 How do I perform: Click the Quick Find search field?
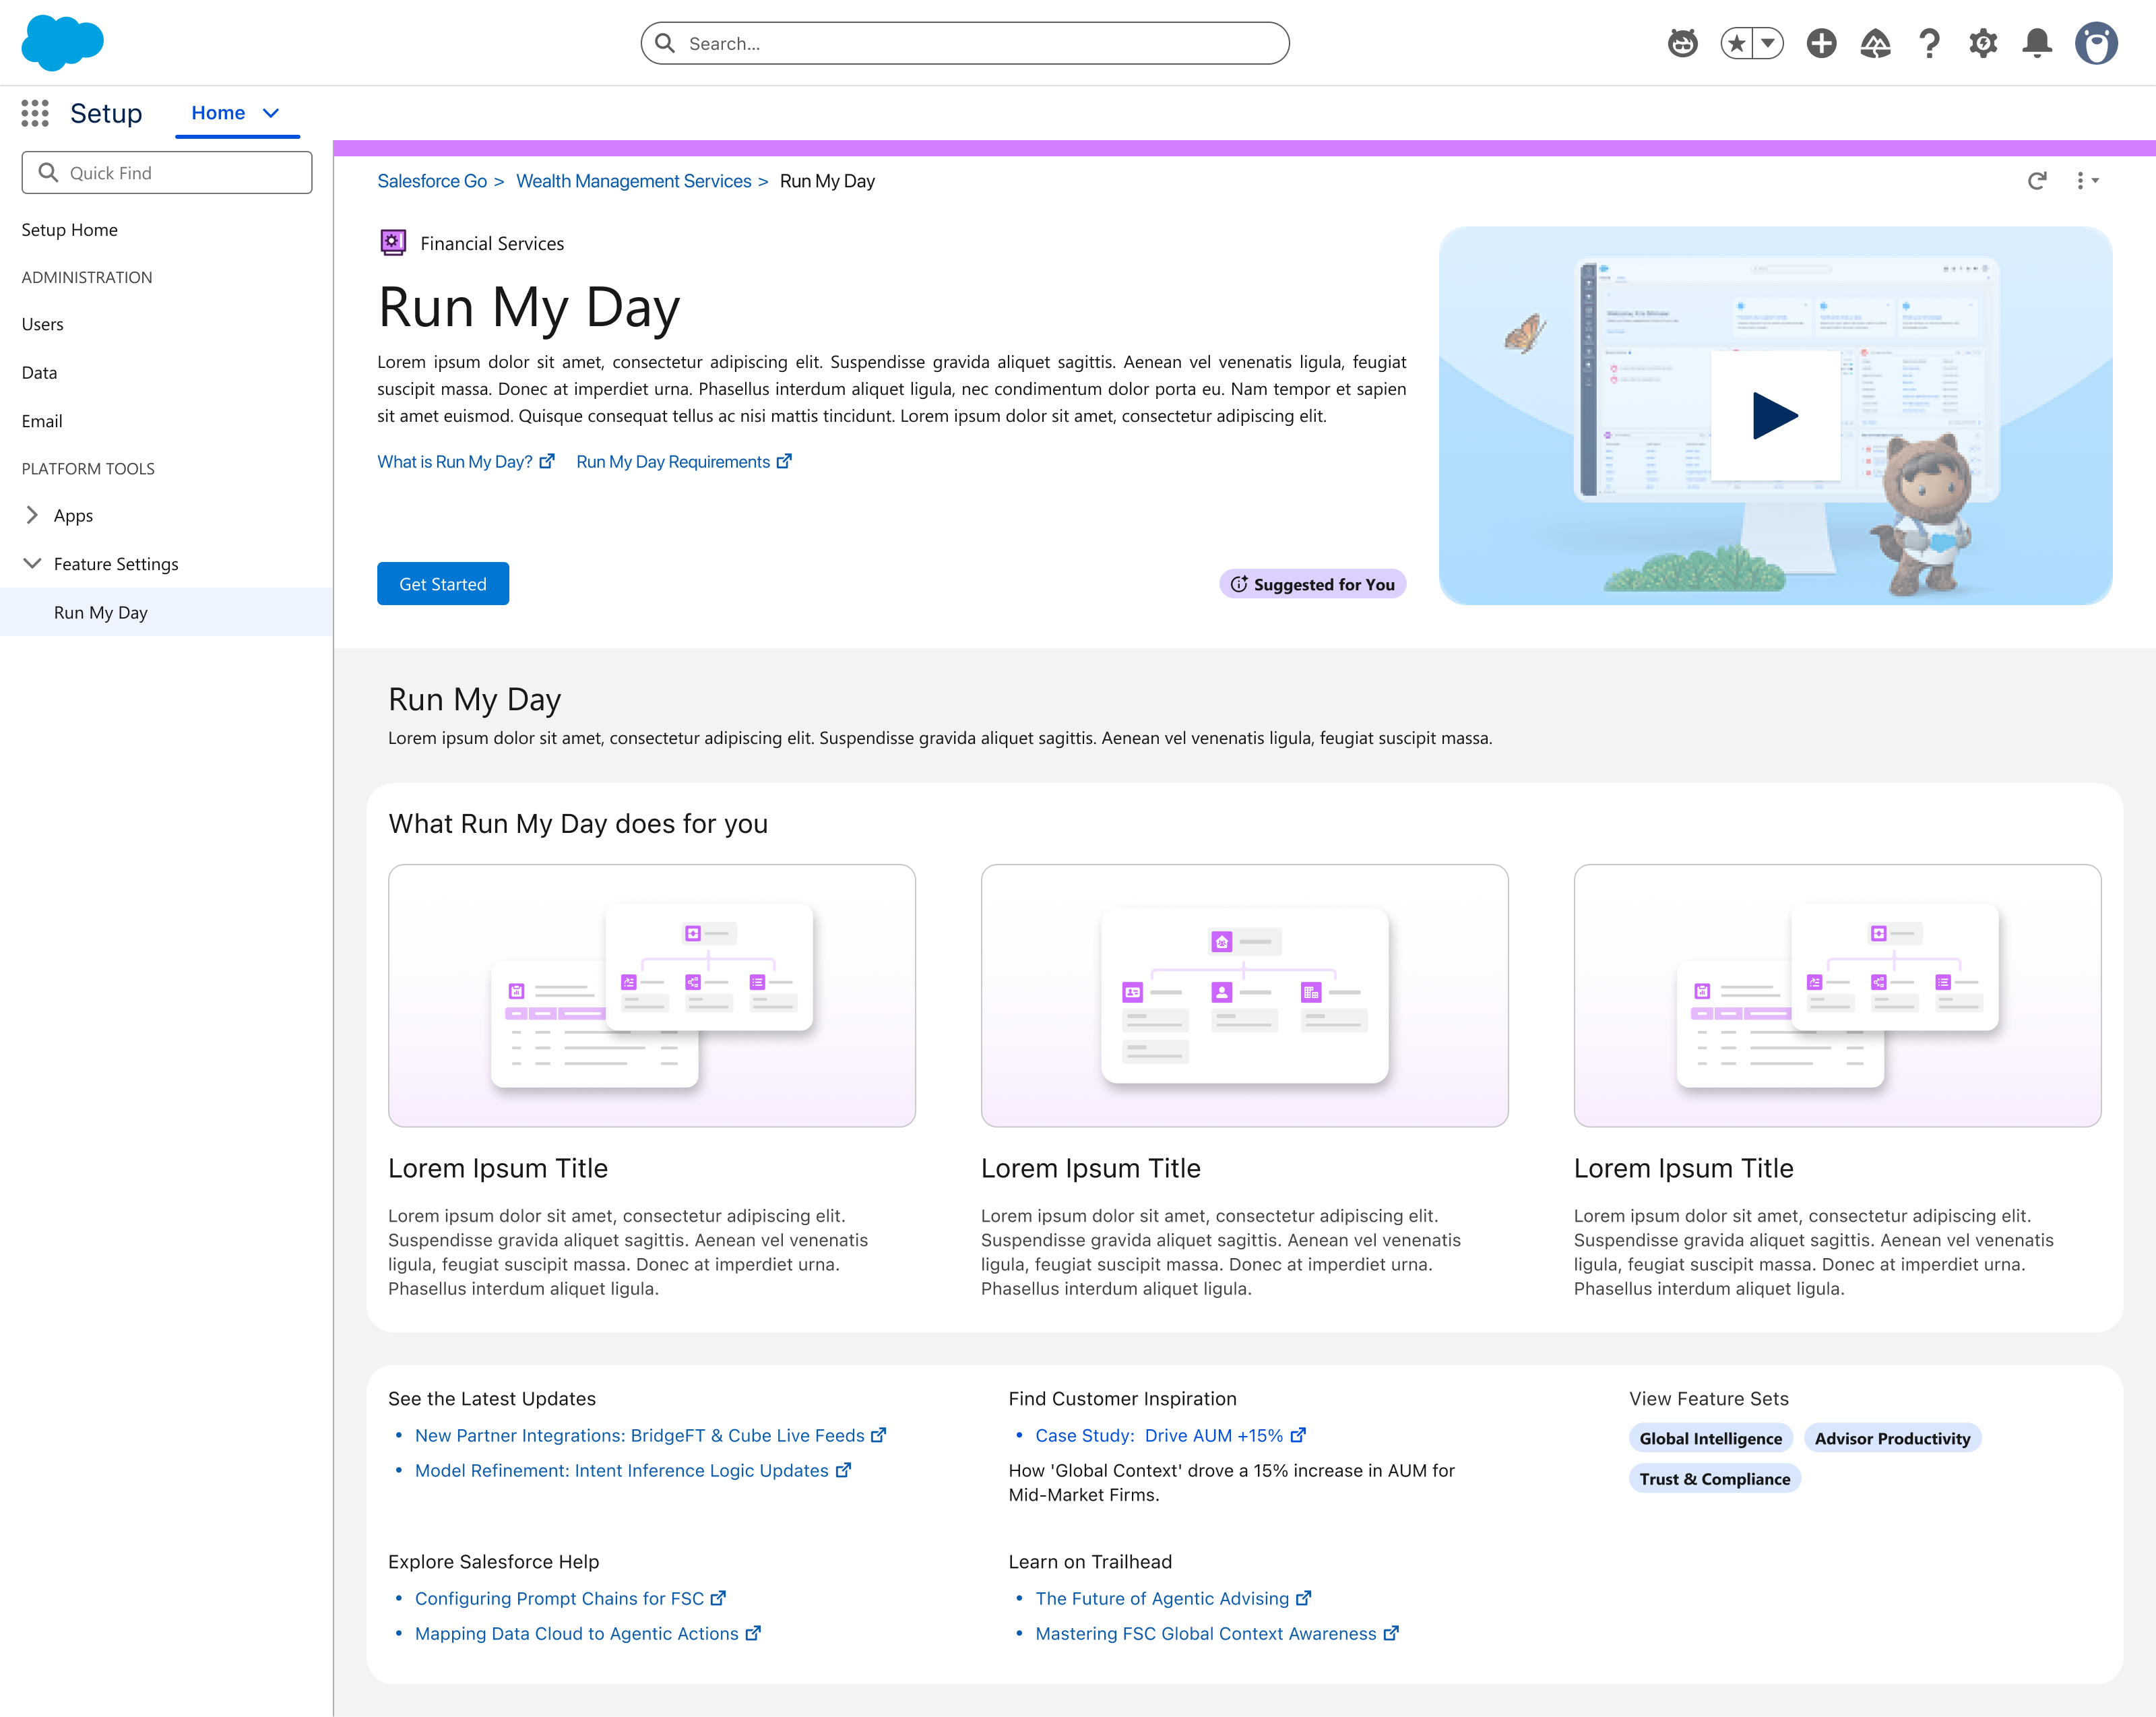click(167, 173)
